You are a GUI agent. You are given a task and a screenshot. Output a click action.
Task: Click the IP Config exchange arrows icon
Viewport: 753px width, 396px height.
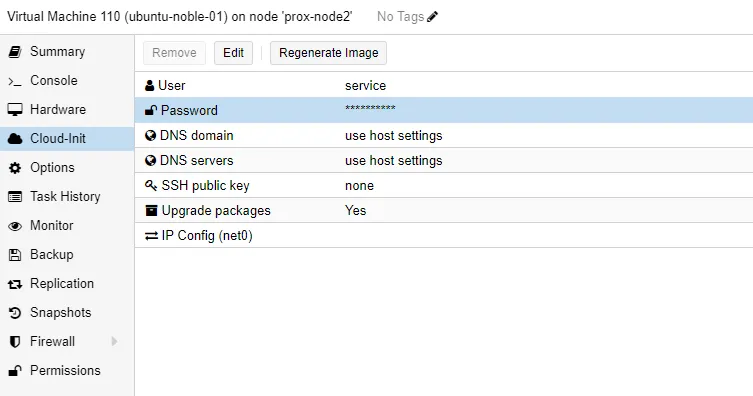click(151, 236)
